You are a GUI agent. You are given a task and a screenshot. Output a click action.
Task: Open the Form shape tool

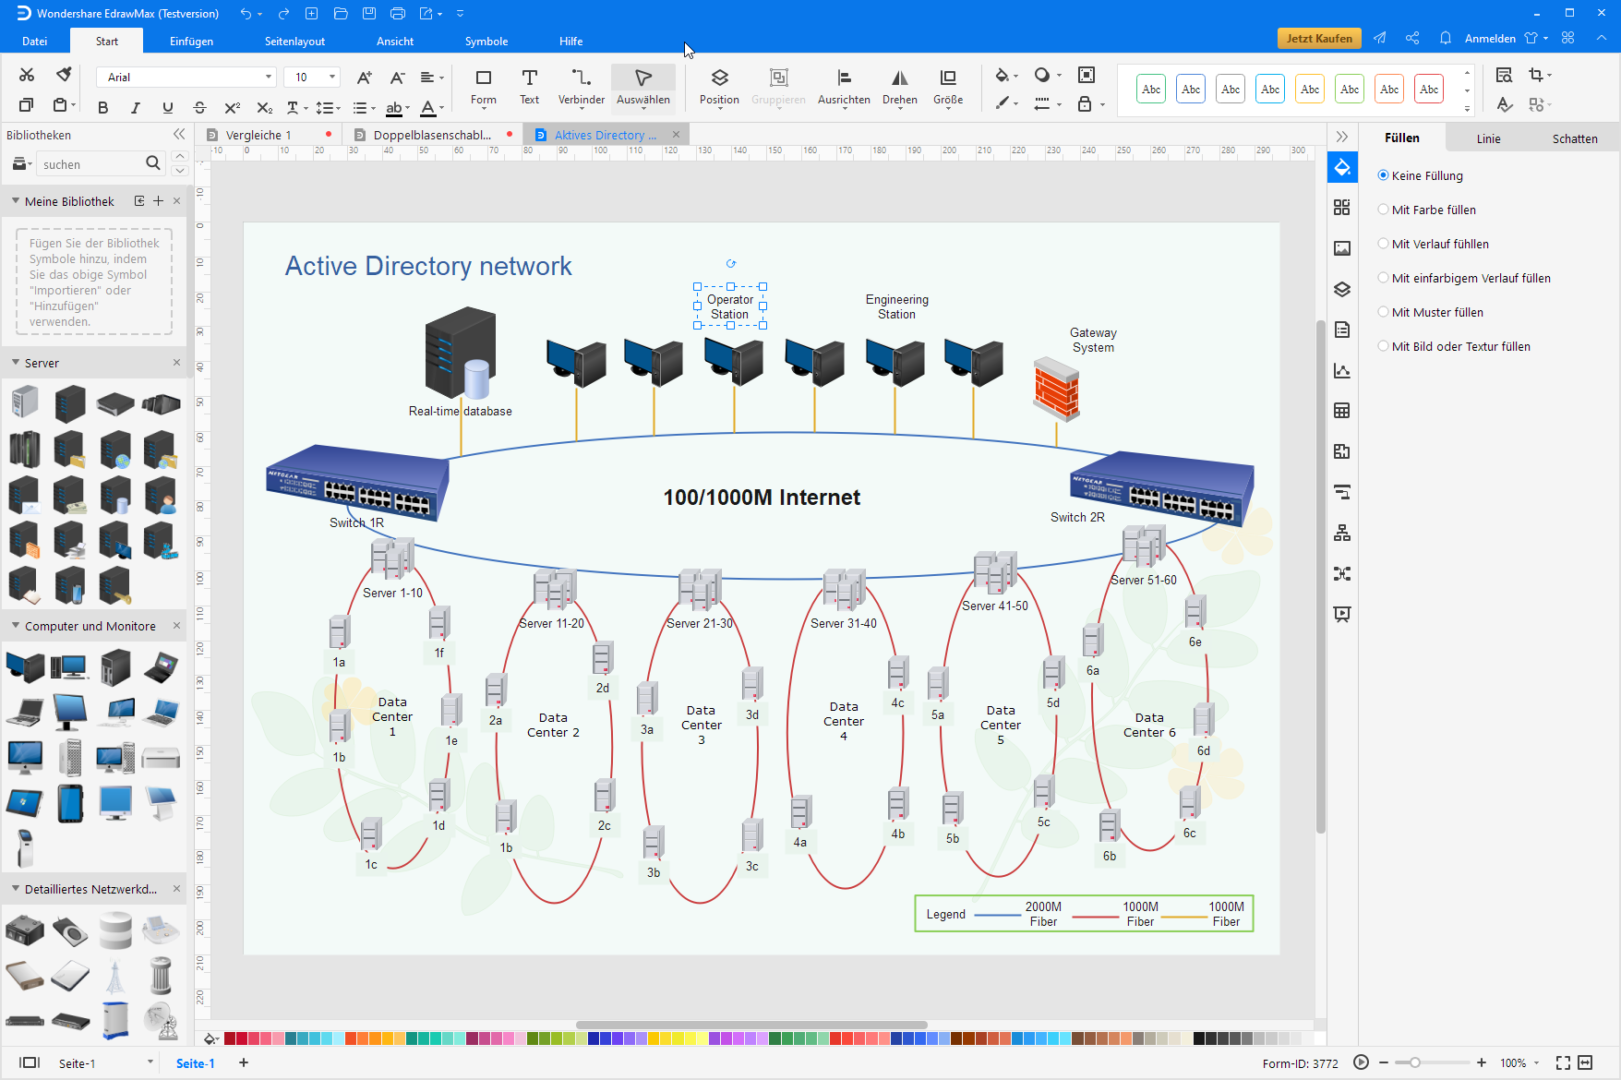tap(483, 86)
